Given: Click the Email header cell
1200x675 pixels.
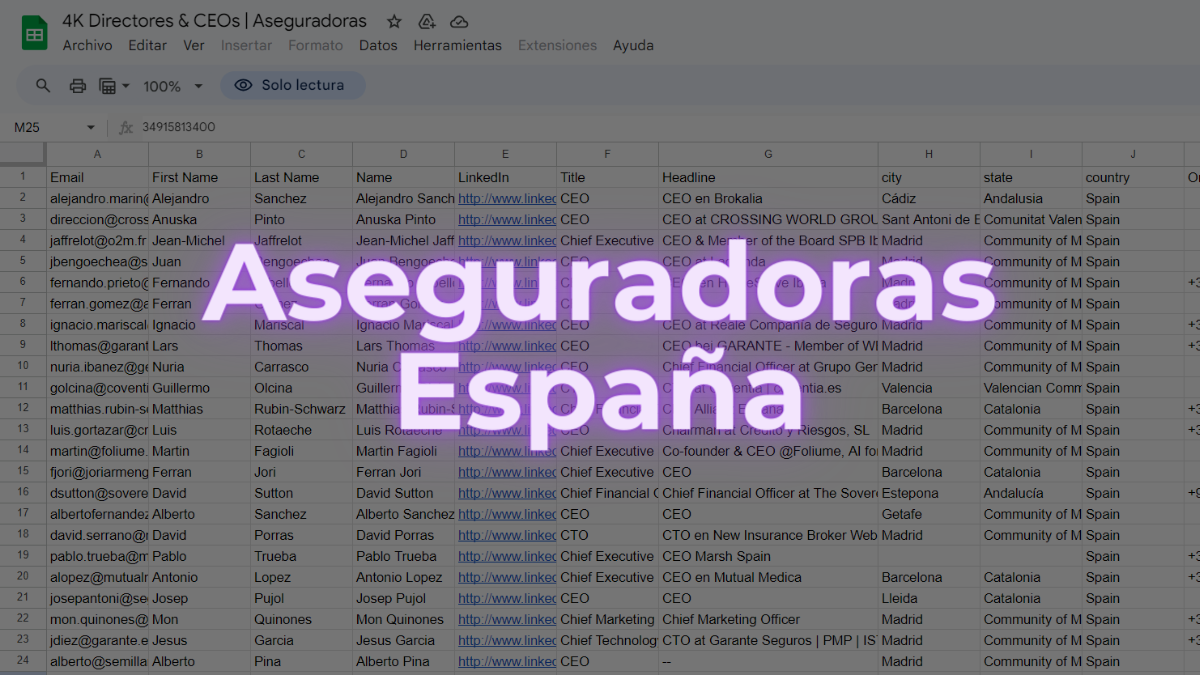Looking at the screenshot, I should point(97,177).
